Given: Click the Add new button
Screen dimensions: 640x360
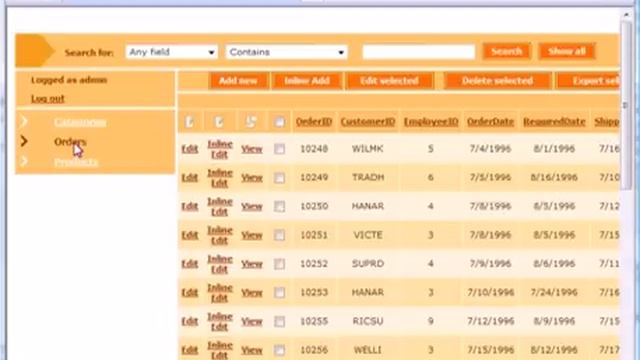Looking at the screenshot, I should click(x=238, y=81).
